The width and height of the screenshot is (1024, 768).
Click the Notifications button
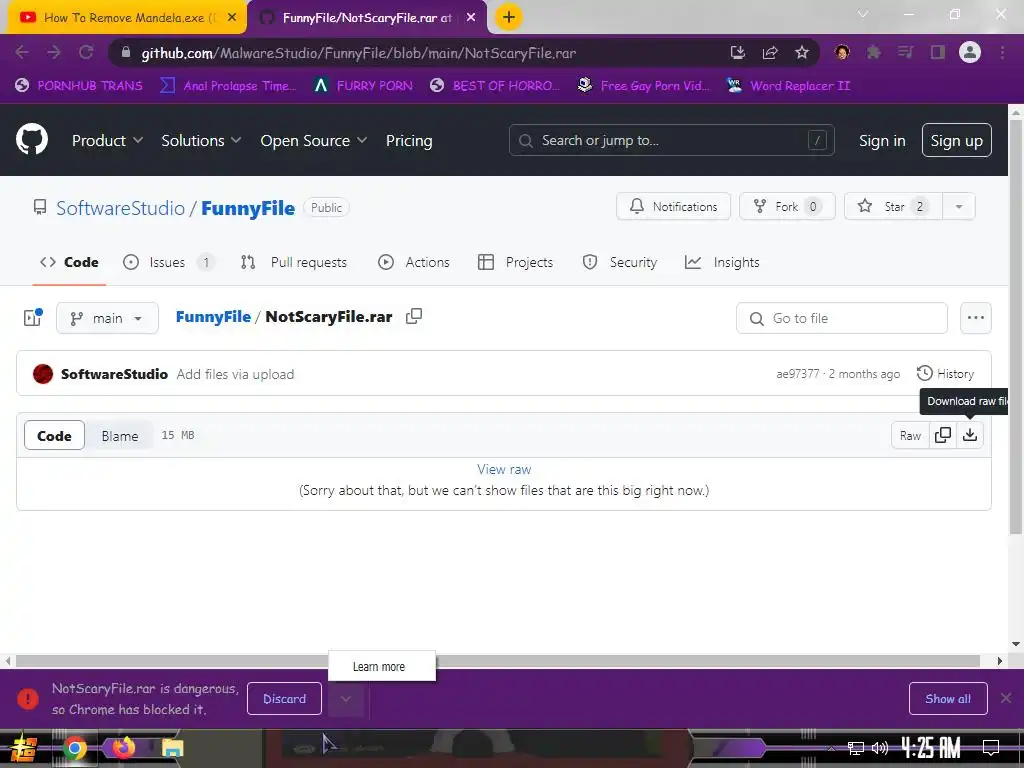[673, 206]
